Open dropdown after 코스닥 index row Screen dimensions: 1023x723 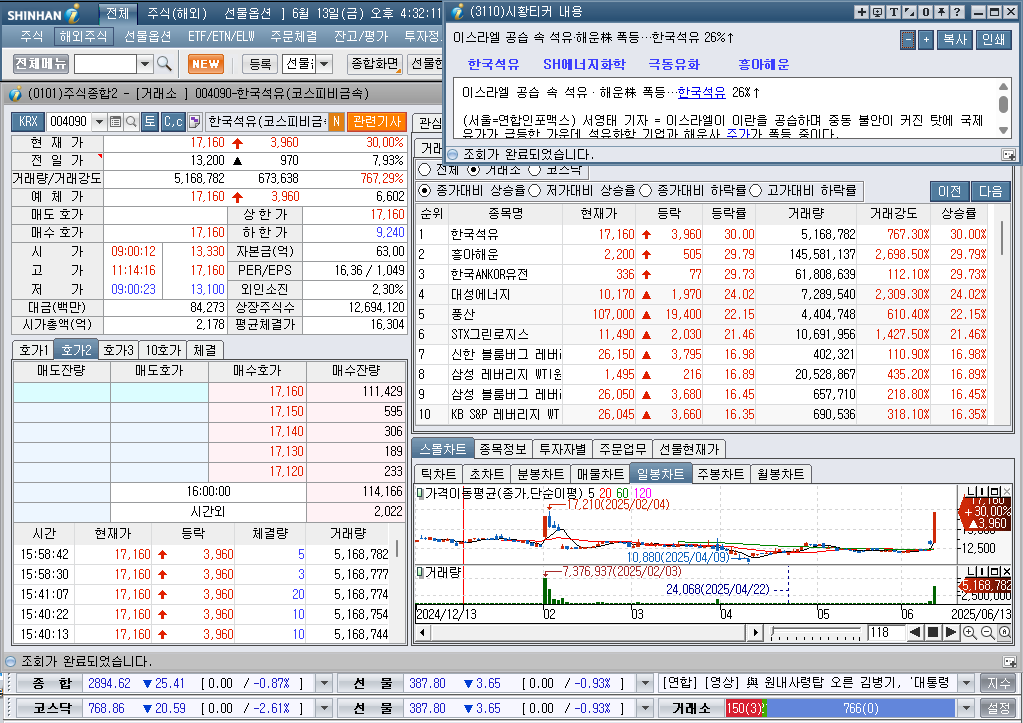pyautogui.click(x=324, y=708)
